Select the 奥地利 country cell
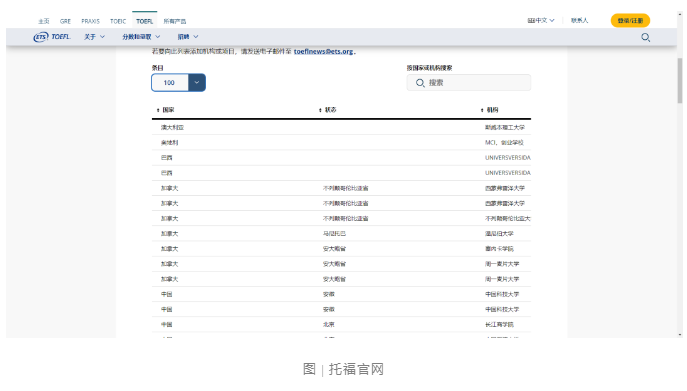This screenshot has width=687, height=391. coord(169,142)
